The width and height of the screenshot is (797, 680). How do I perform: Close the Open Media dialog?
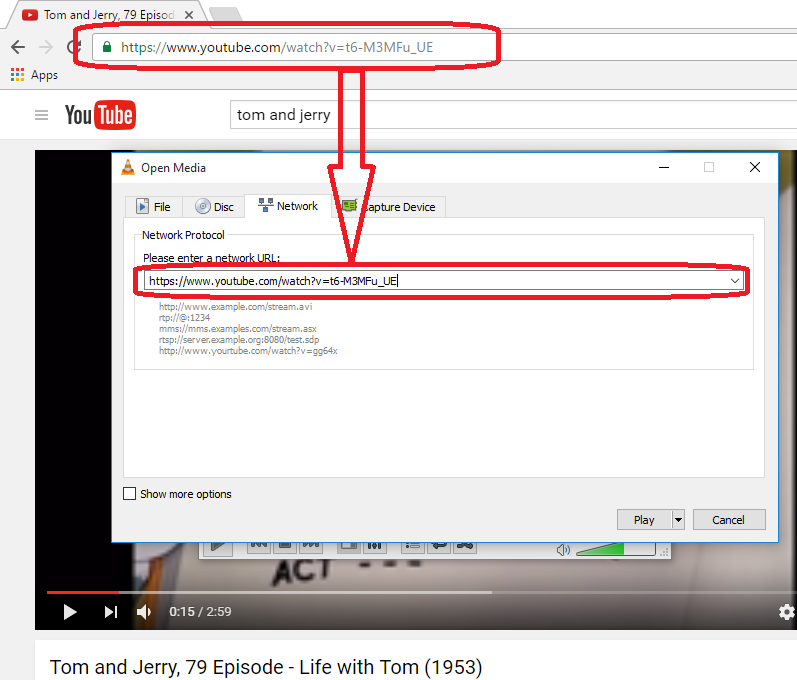click(x=755, y=167)
